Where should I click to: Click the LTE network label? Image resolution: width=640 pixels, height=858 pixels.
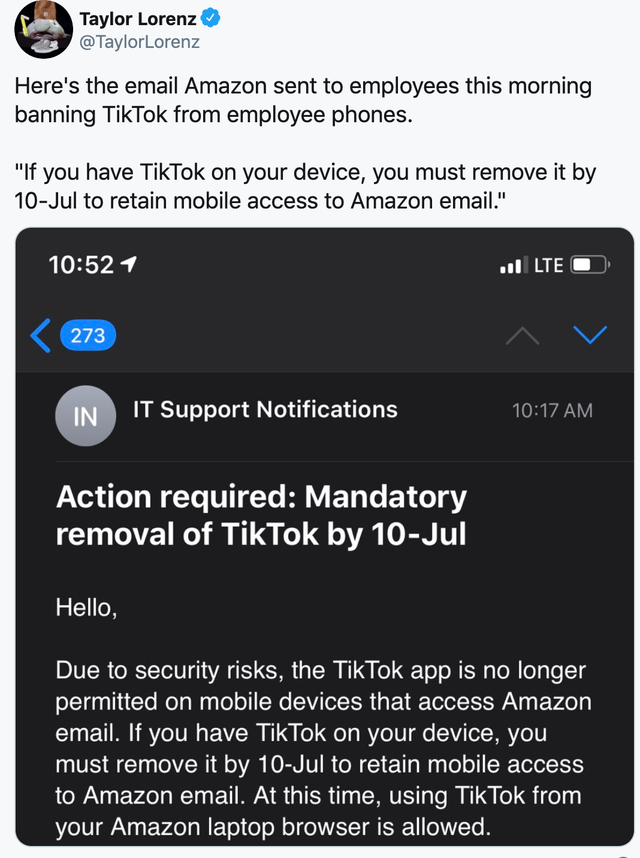click(548, 265)
